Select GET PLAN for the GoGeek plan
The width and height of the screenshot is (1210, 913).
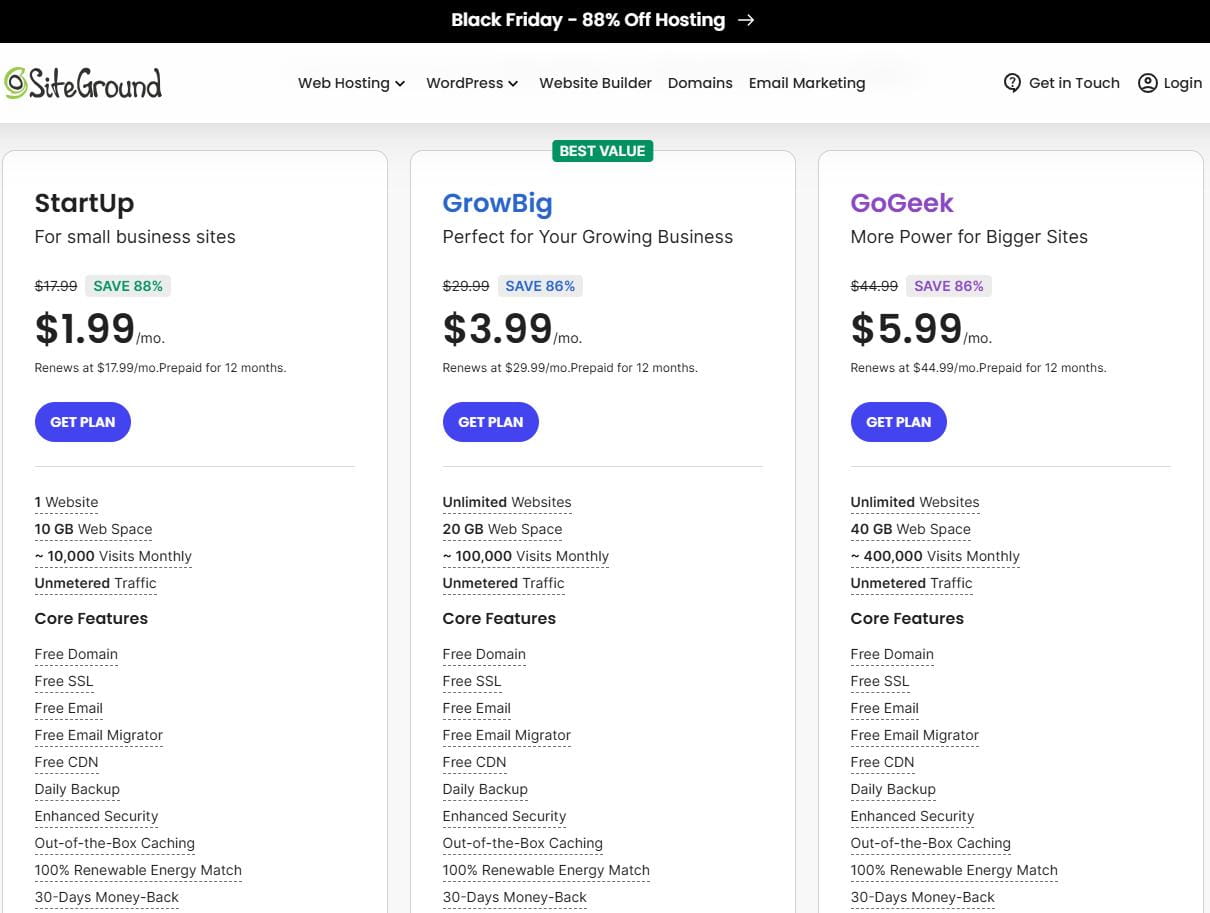click(x=898, y=422)
